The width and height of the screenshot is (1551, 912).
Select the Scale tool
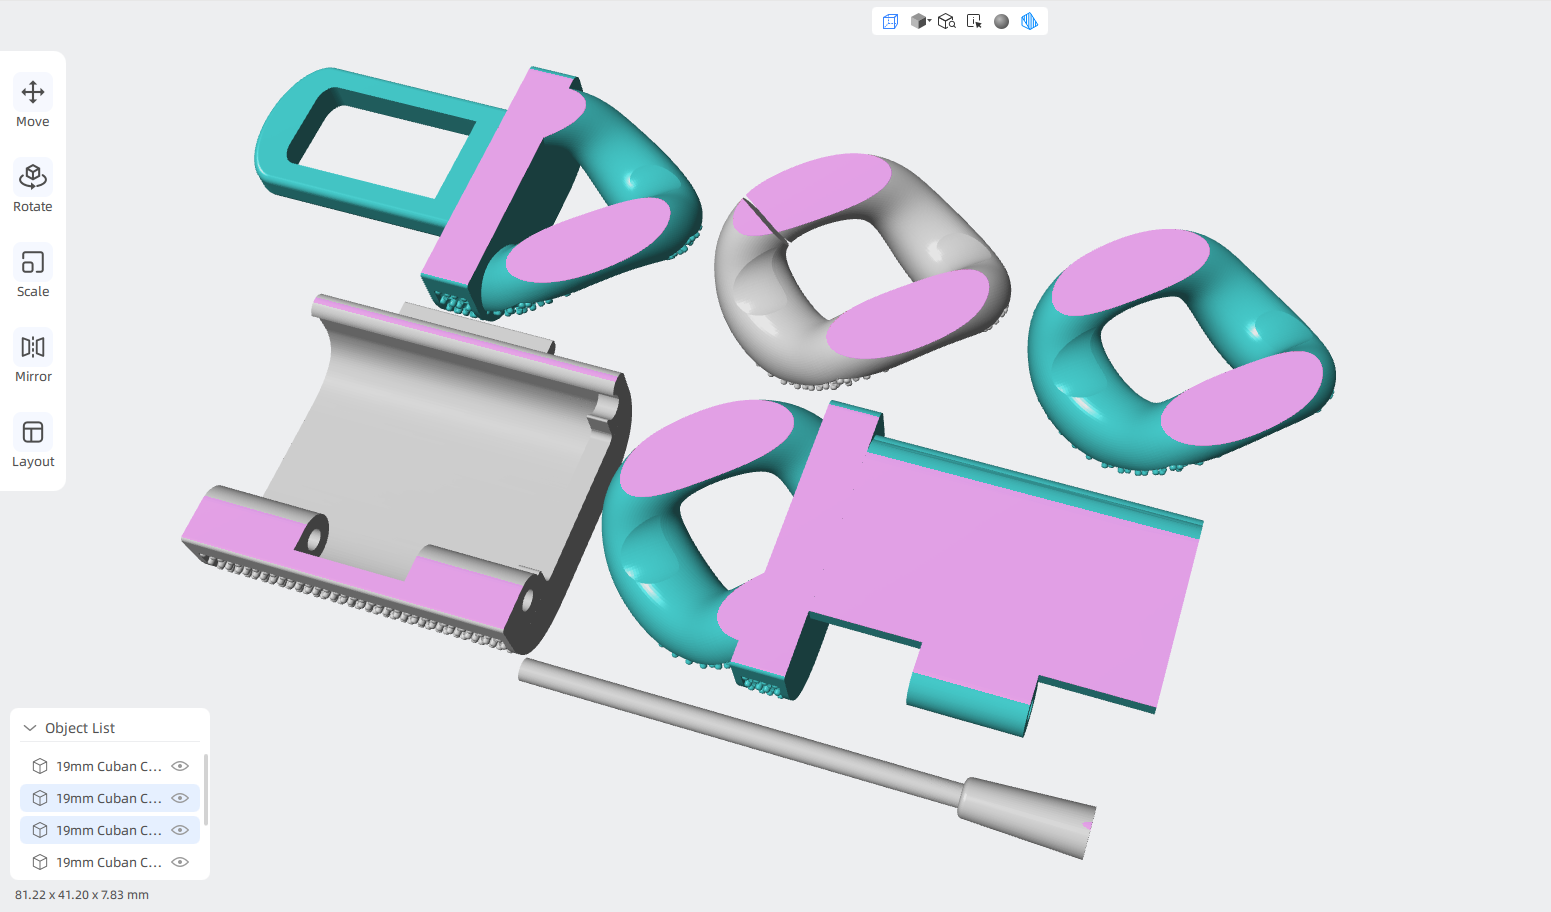(x=33, y=272)
